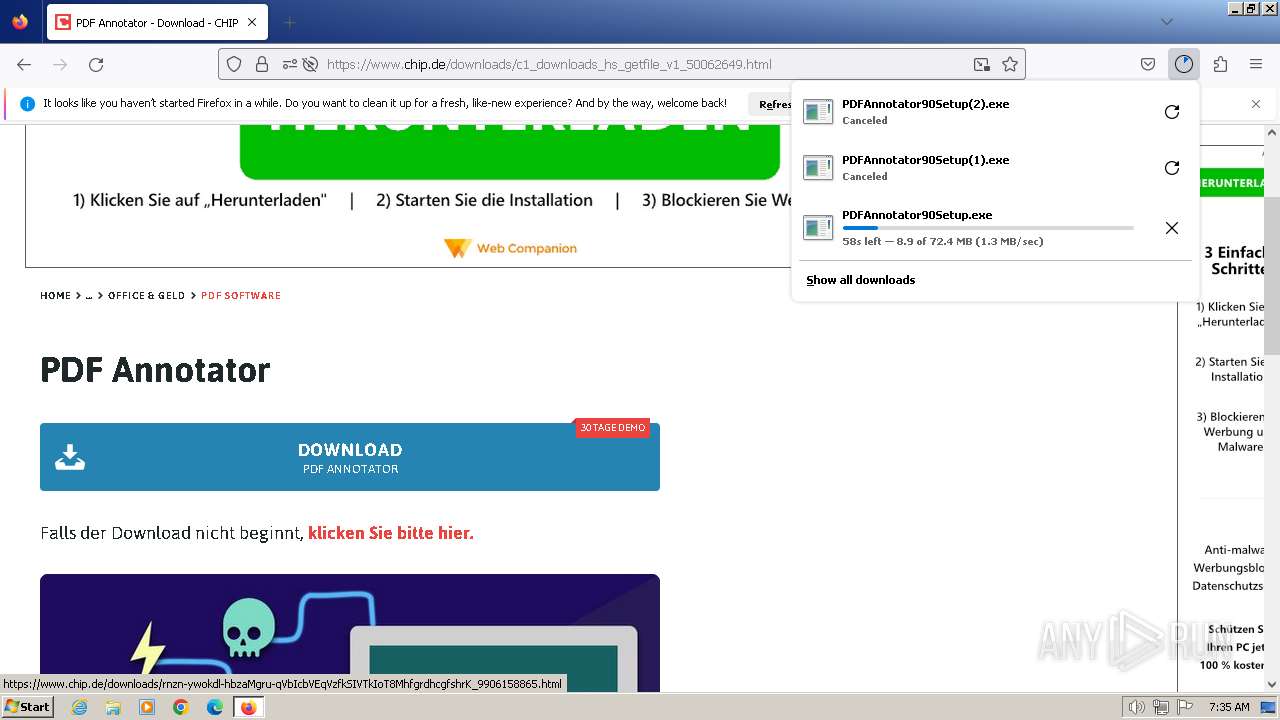Go forward with the toolbar arrow

(x=60, y=64)
